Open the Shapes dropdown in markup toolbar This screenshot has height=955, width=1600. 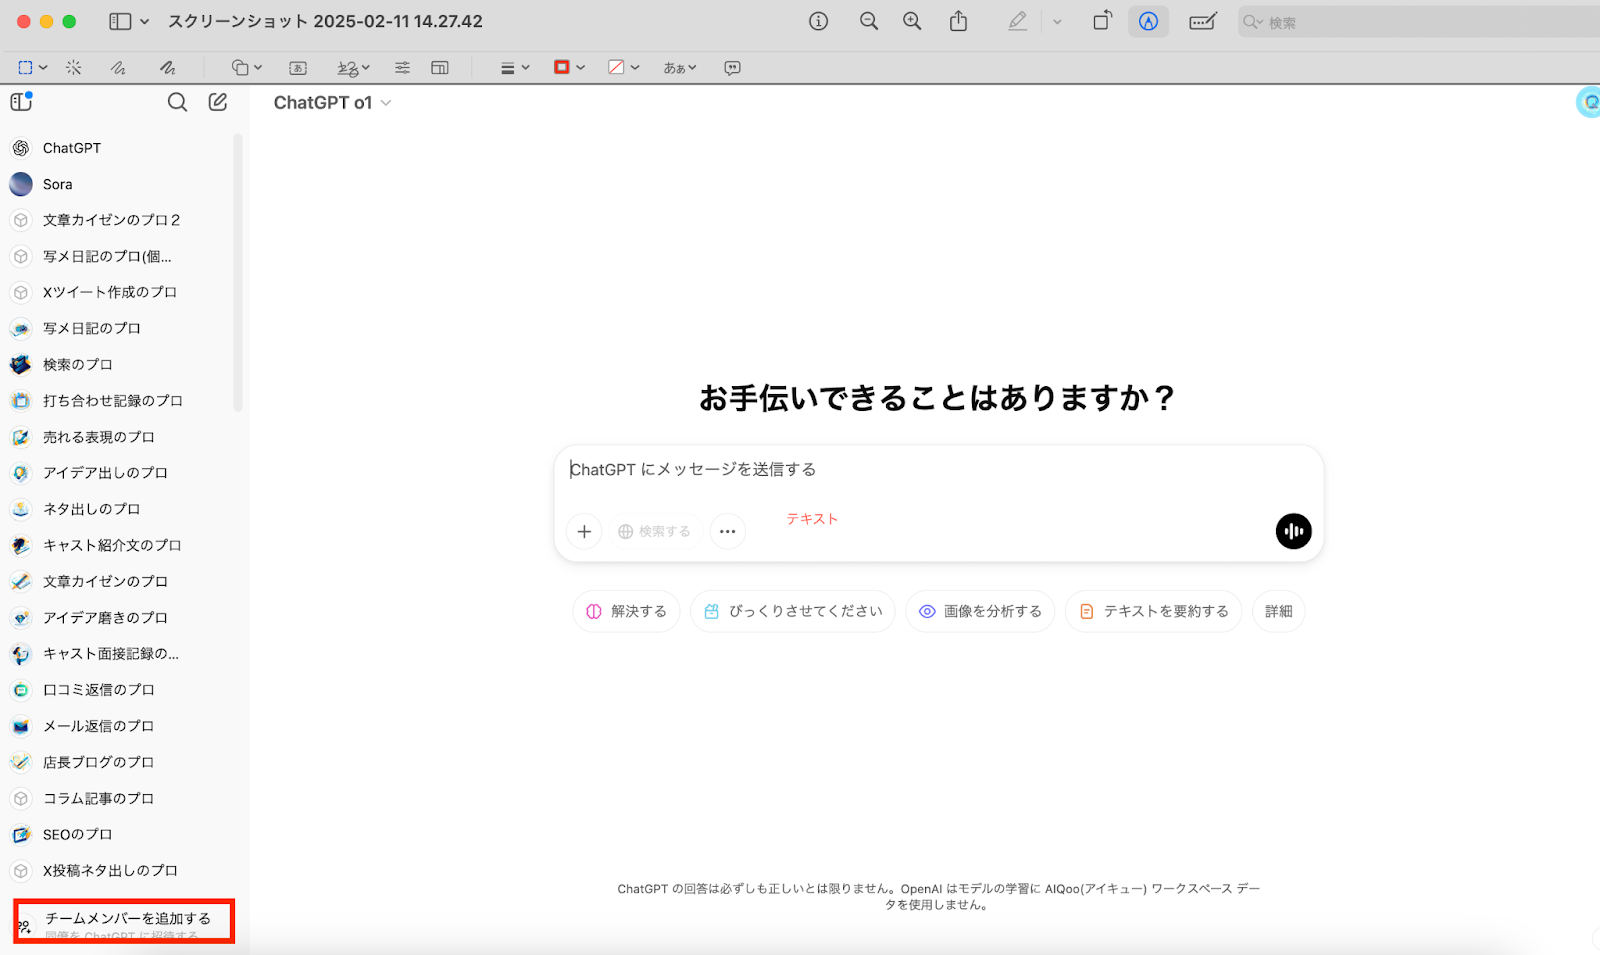(x=246, y=68)
